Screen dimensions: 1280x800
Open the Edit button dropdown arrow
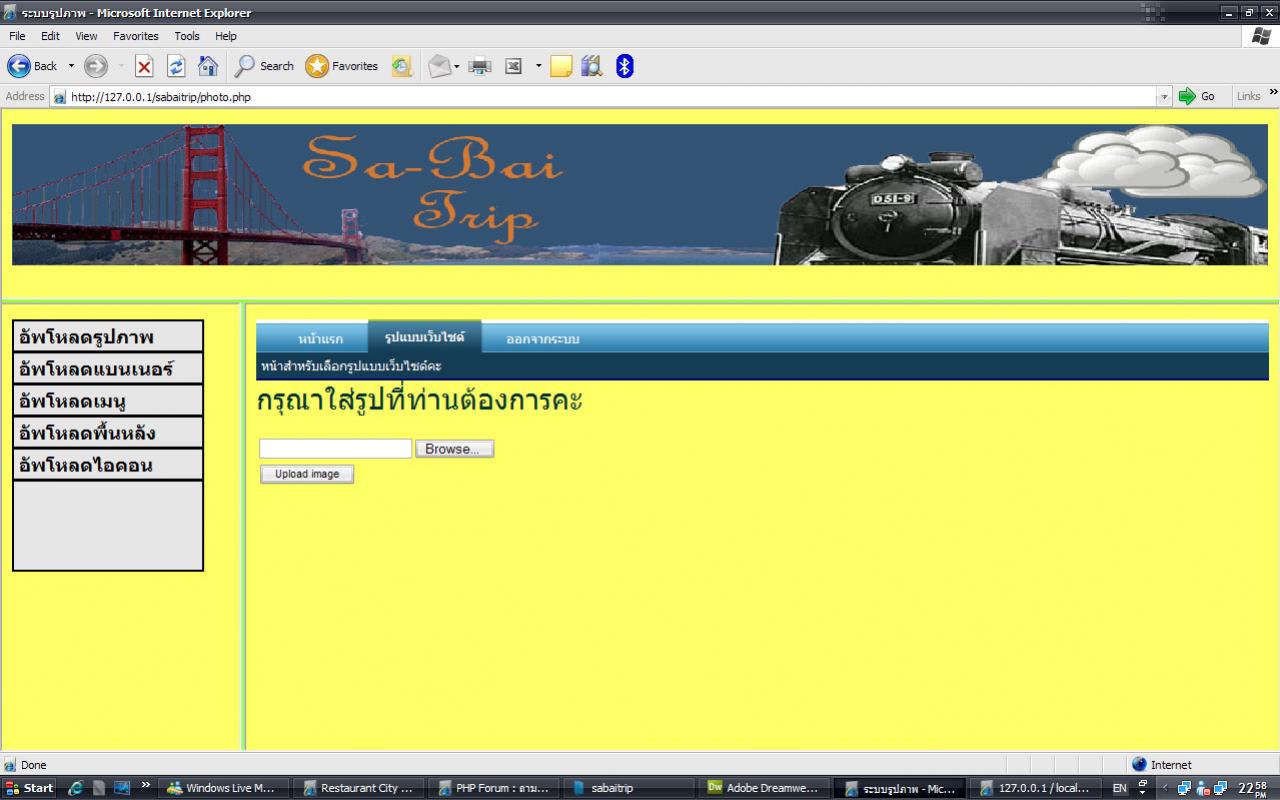(x=538, y=66)
